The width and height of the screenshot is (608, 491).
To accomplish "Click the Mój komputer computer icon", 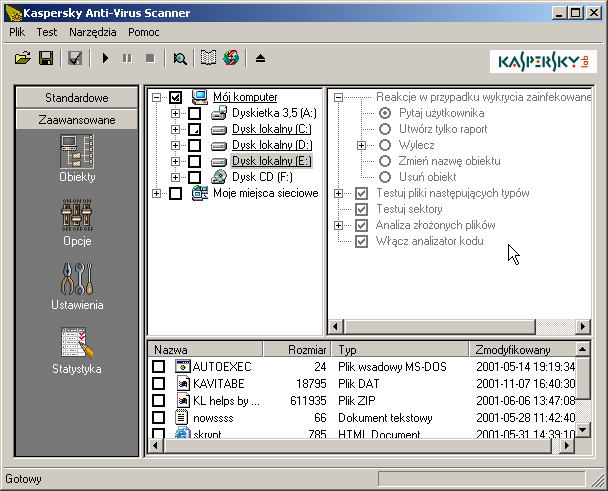I will coord(200,97).
